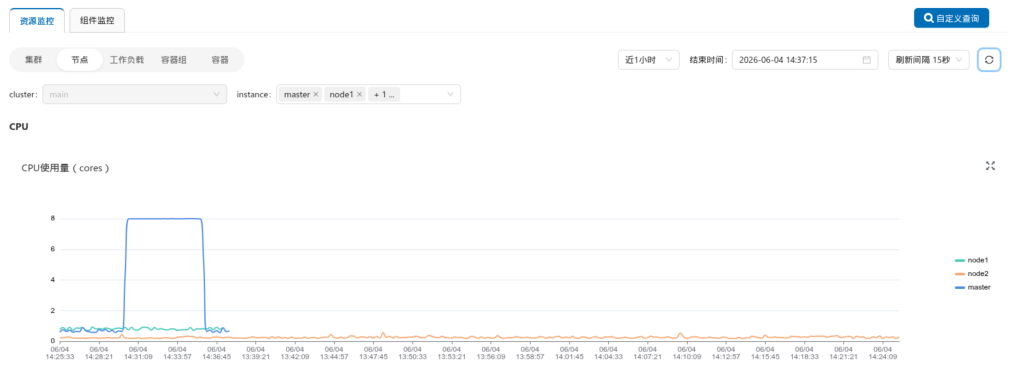Switch to the 组件监控 tab
Viewport: 1024px width, 381px height.
click(97, 20)
